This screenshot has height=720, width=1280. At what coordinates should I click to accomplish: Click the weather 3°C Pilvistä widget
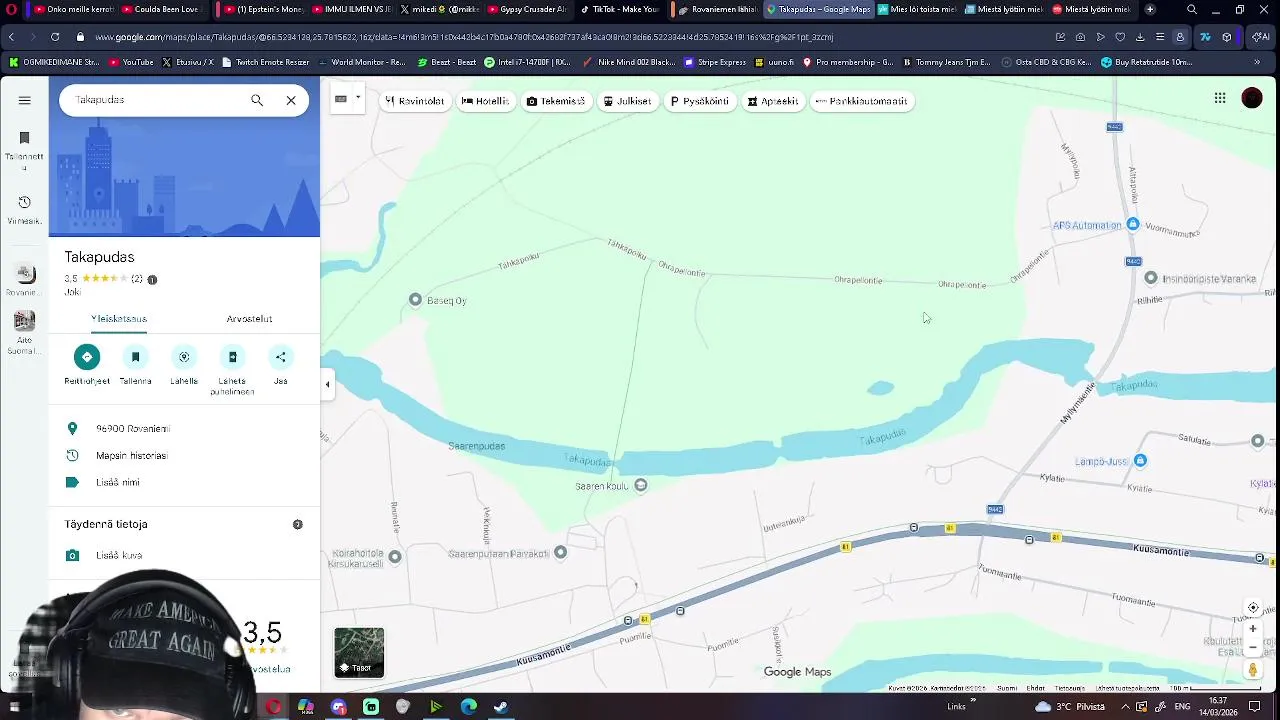coord(1070,707)
